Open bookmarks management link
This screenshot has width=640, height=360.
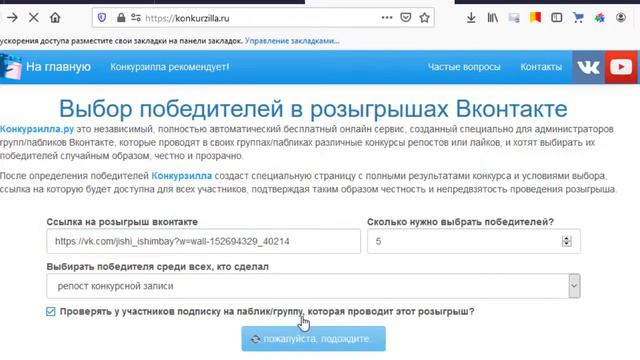pyautogui.click(x=292, y=41)
